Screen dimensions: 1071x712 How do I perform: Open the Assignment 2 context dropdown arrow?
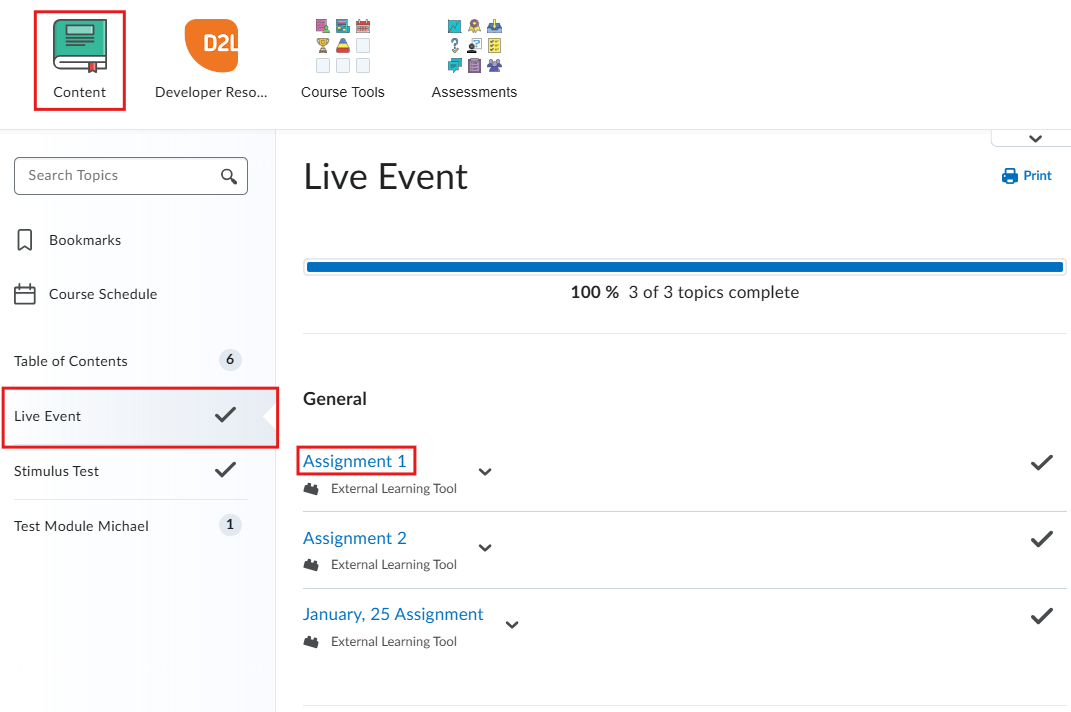(485, 548)
